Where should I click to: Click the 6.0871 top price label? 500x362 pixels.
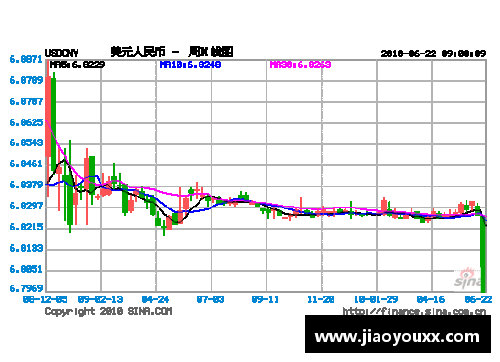pyautogui.click(x=26, y=60)
